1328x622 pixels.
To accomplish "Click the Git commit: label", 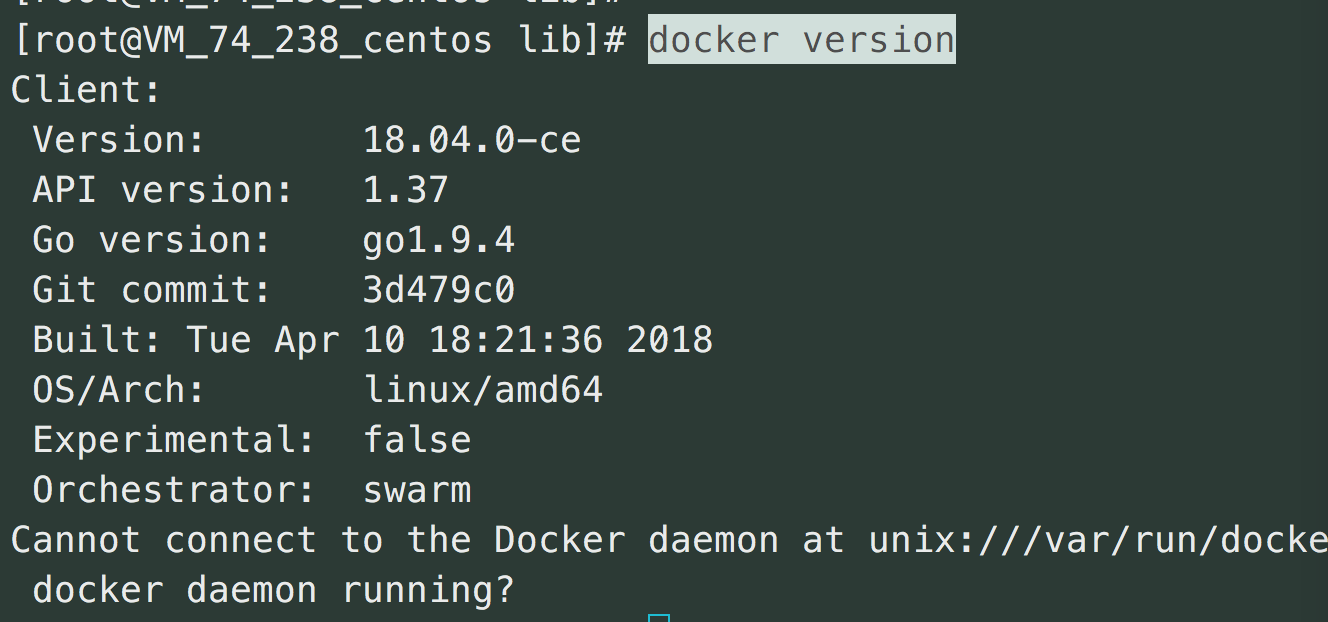I will [x=152, y=290].
